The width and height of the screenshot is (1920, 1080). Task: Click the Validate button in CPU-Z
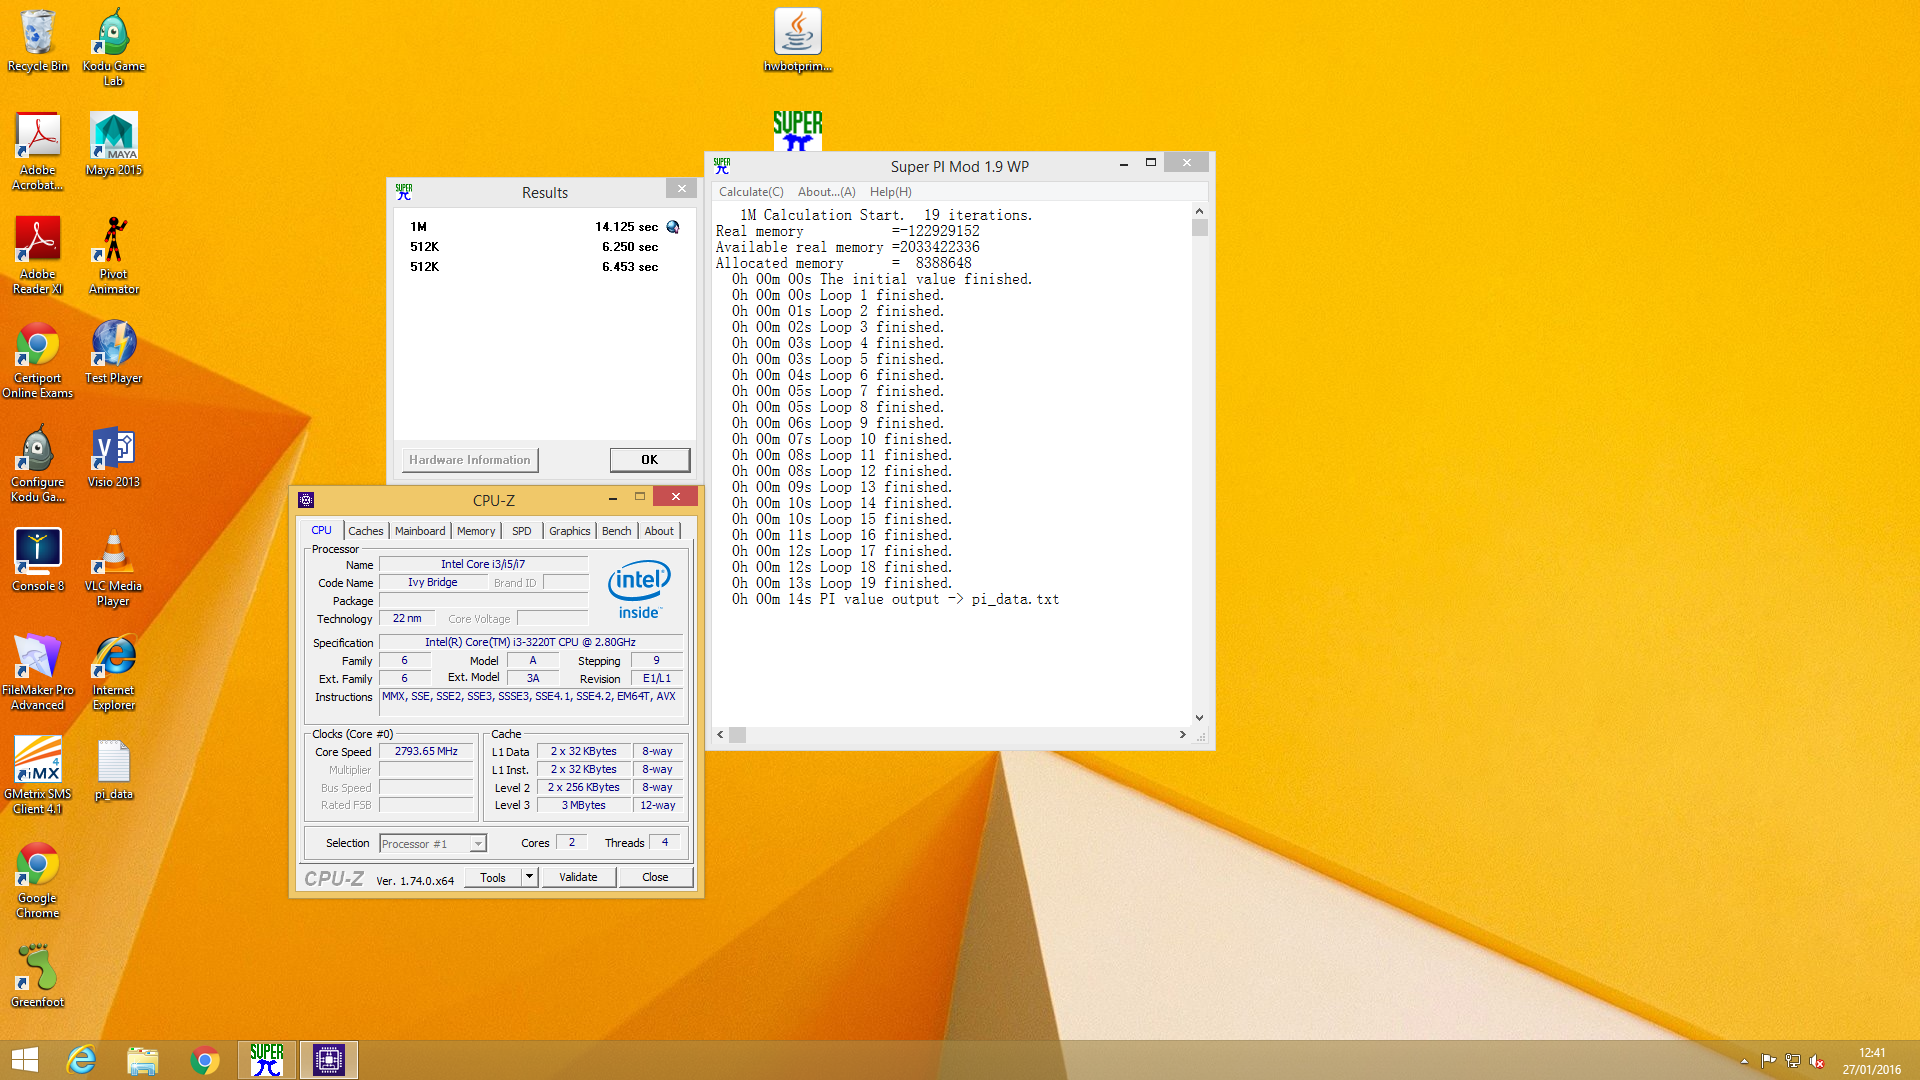coord(578,877)
